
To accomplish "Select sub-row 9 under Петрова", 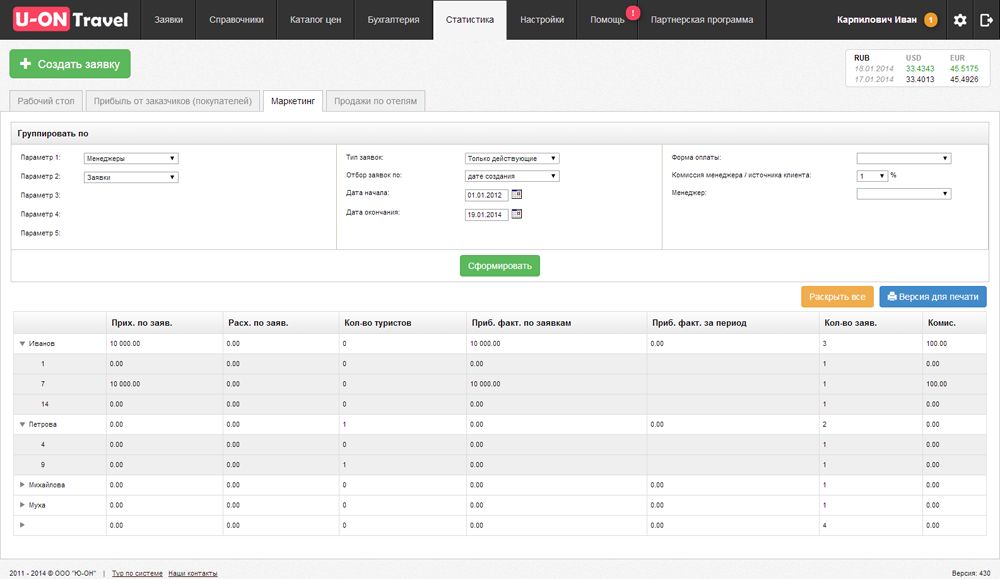I will pyautogui.click(x=500, y=465).
